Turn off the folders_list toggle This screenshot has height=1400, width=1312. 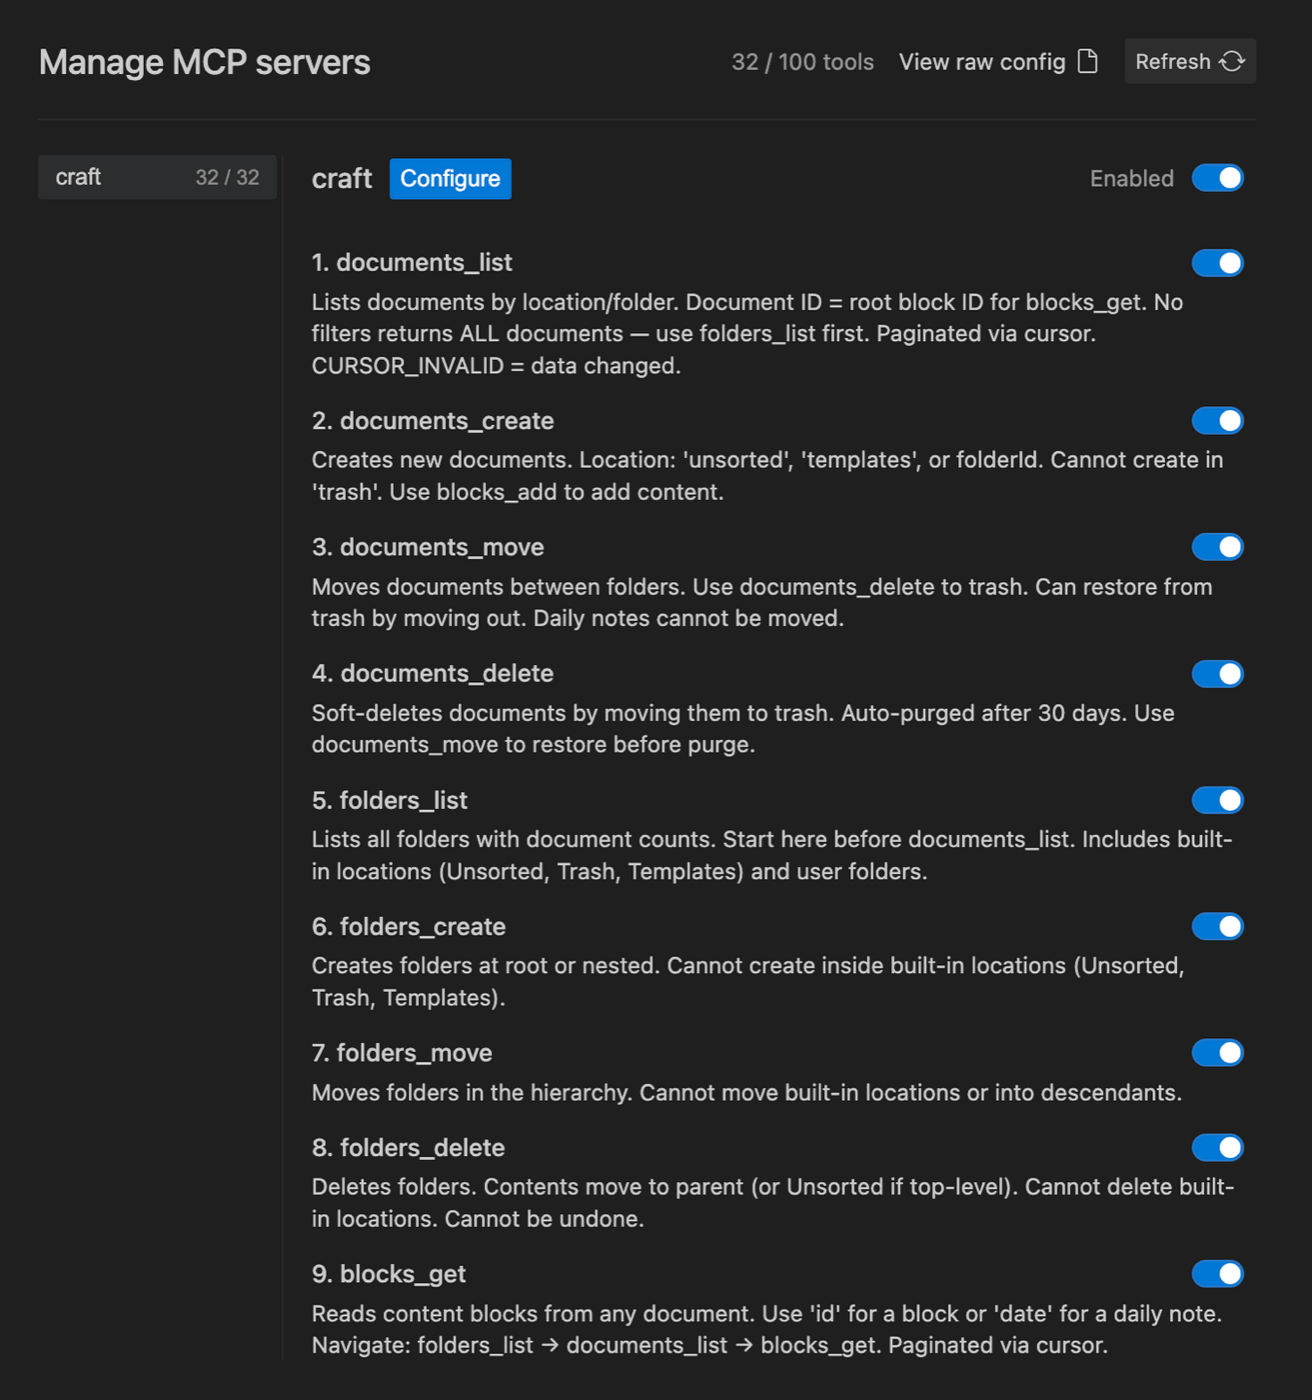pos(1217,800)
